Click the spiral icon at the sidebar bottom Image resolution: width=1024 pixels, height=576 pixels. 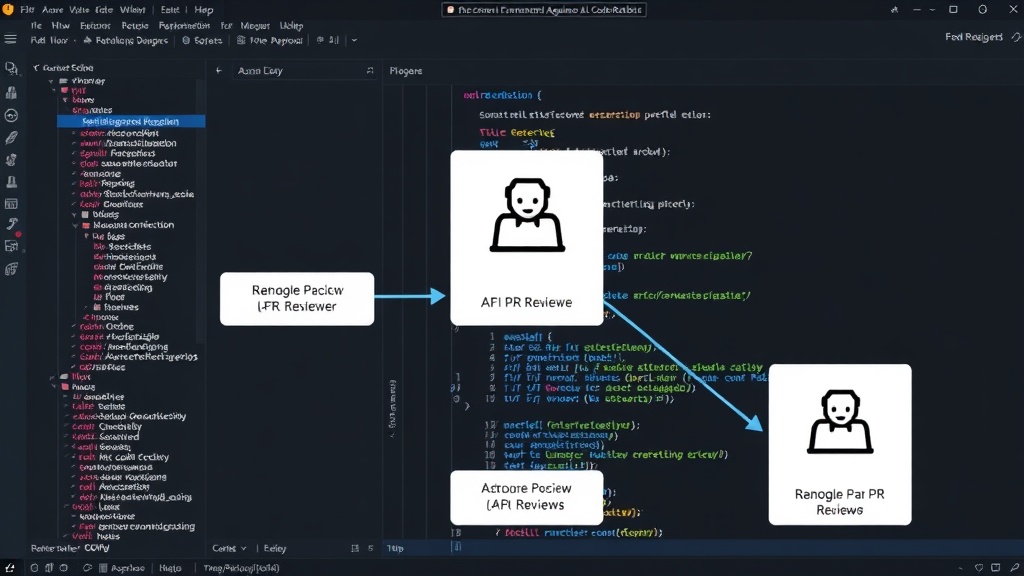click(11, 268)
